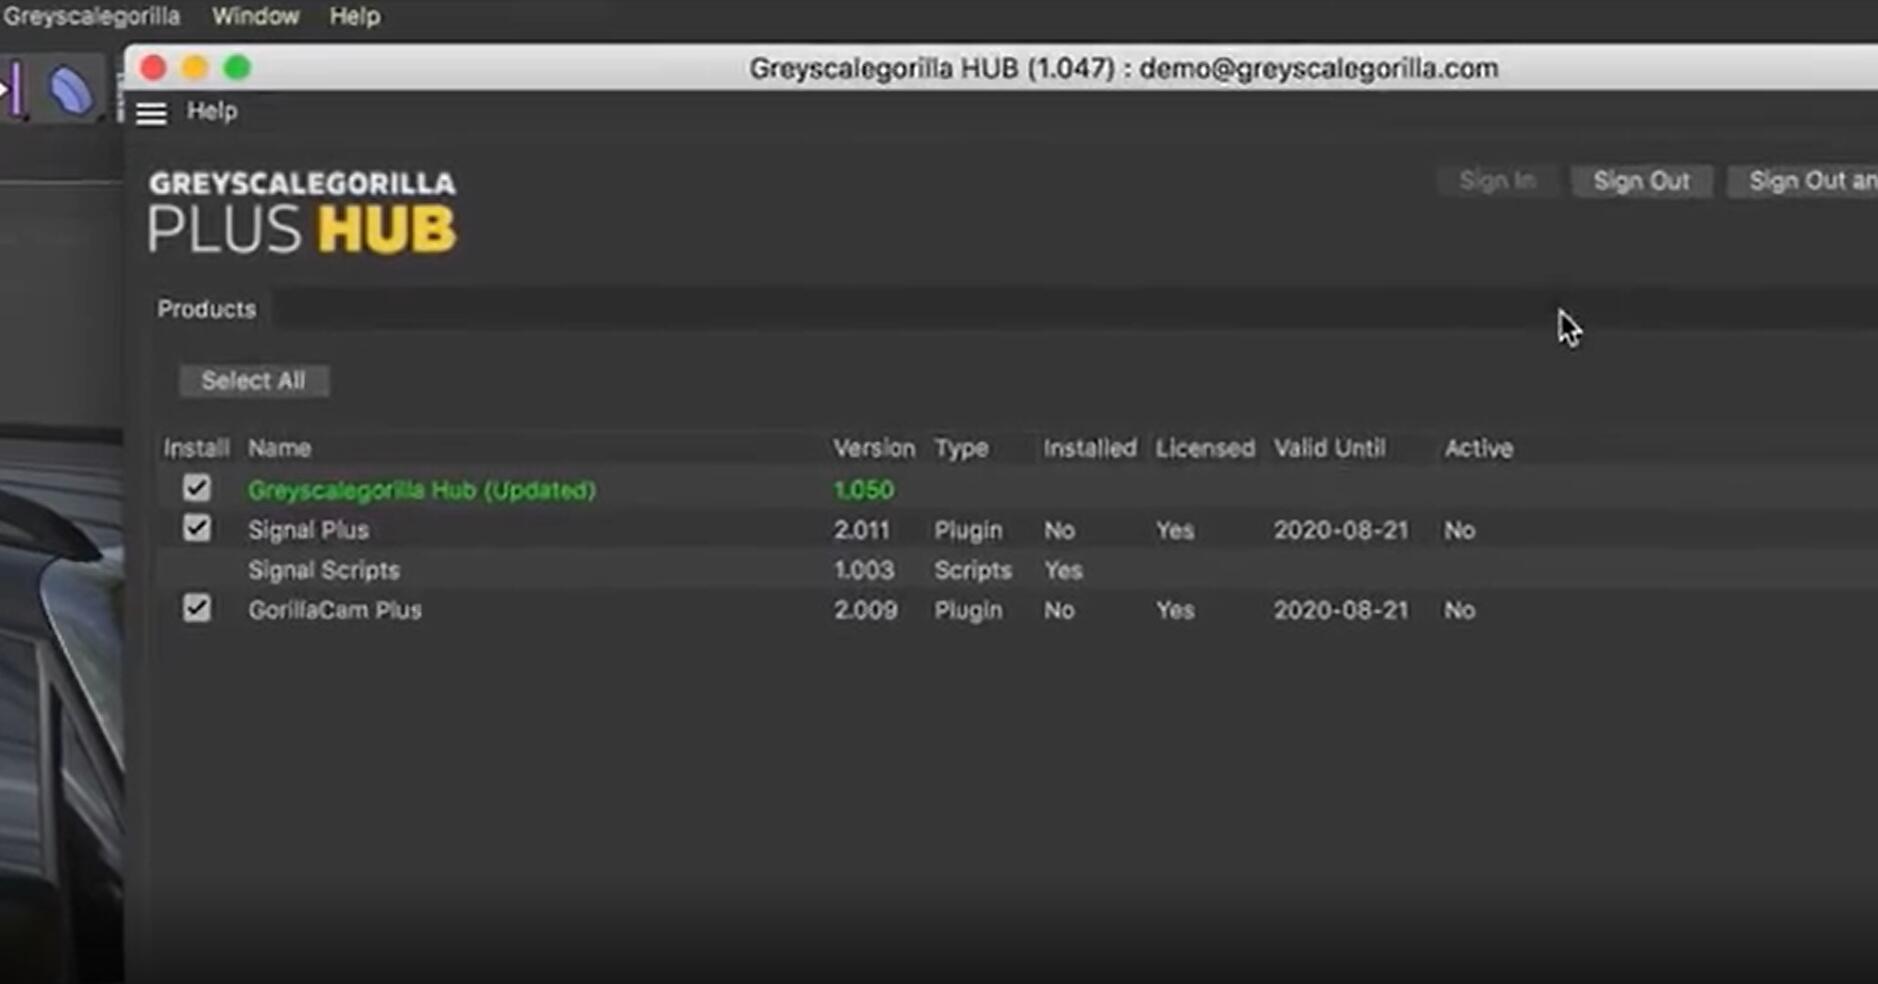Toggle GorillaCam Plus install checkbox
Screen dimensions: 1878x984
tap(196, 608)
